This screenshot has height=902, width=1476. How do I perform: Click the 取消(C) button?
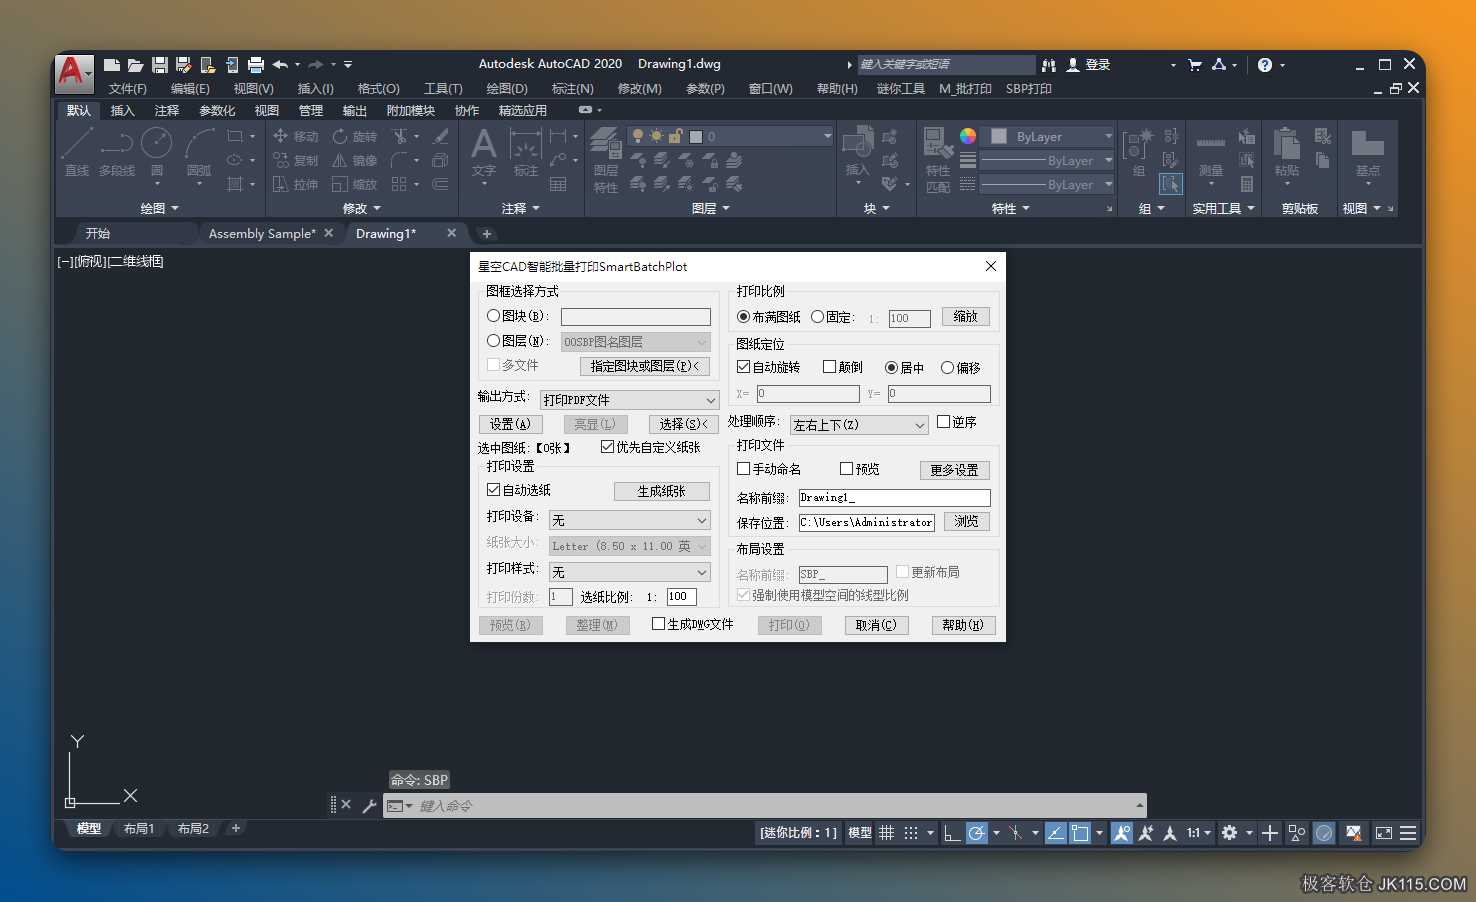[876, 625]
